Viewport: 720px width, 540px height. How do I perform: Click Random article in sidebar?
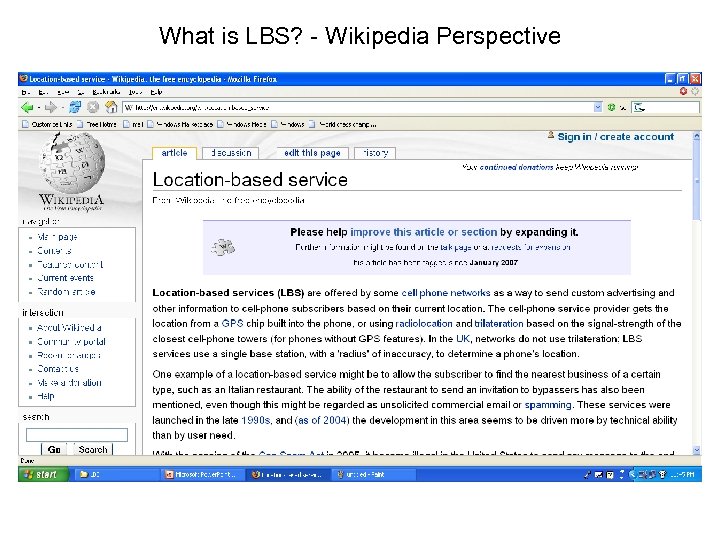coord(66,292)
